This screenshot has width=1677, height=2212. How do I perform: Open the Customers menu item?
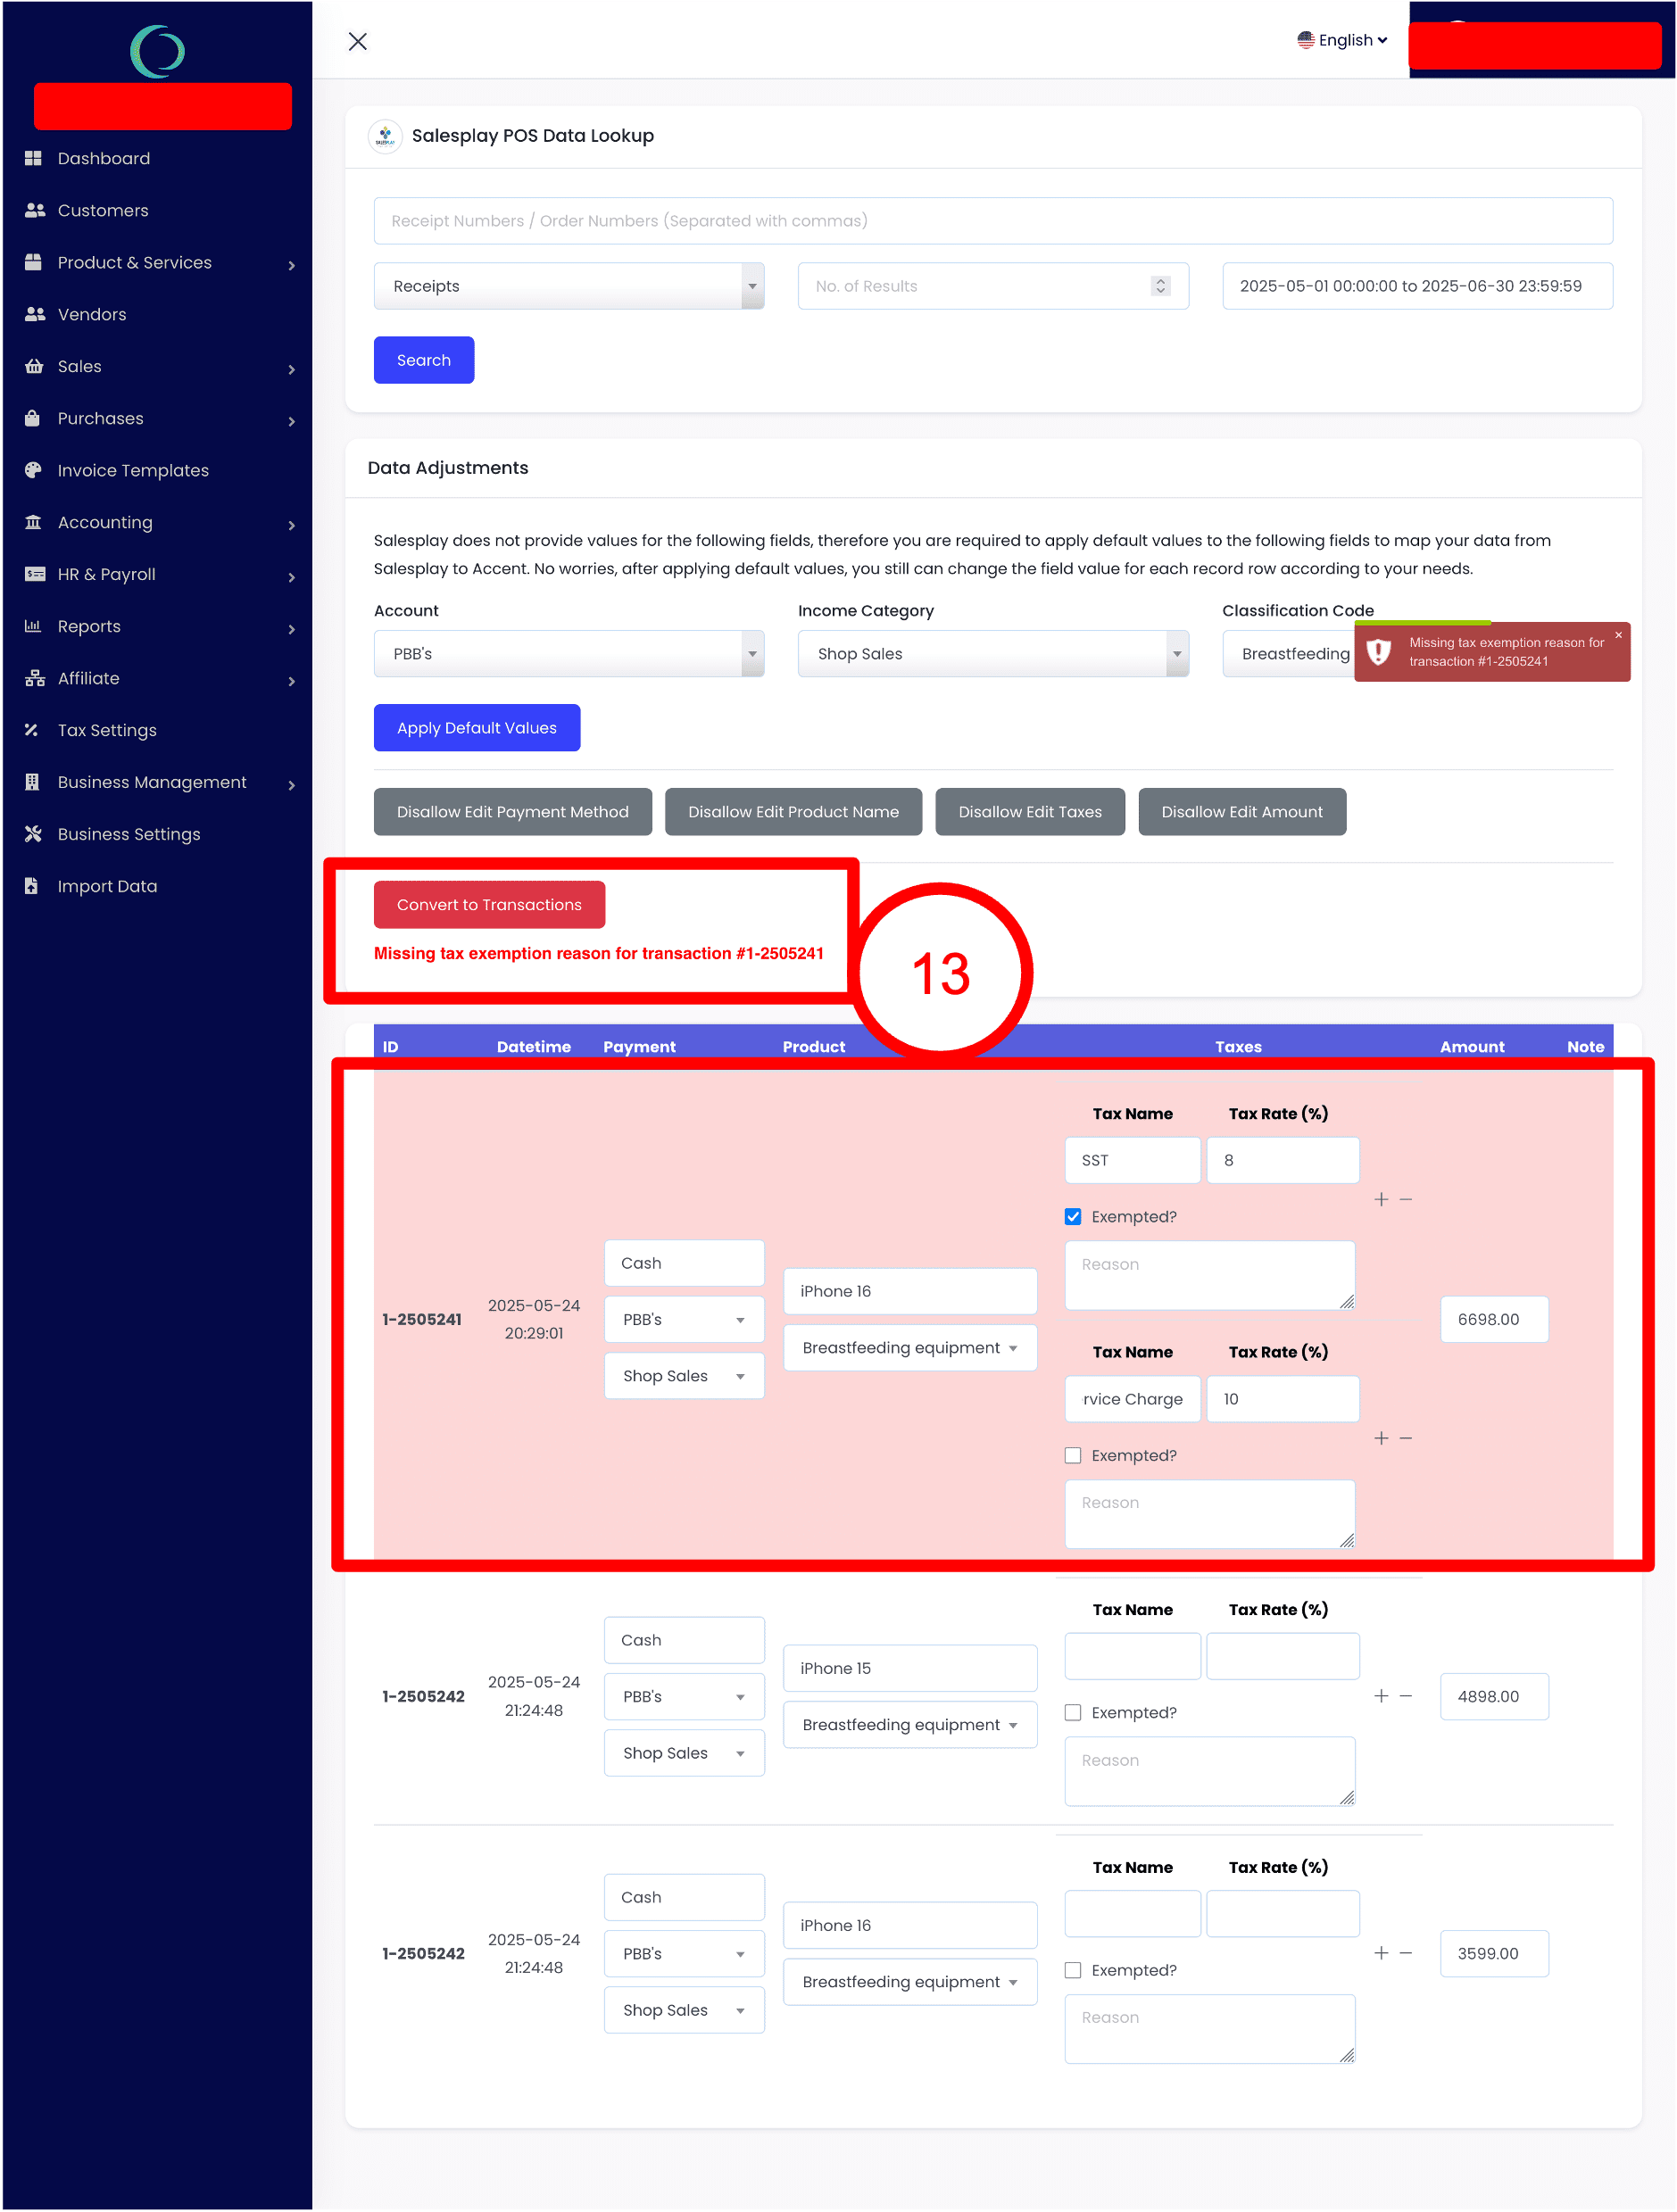click(103, 210)
